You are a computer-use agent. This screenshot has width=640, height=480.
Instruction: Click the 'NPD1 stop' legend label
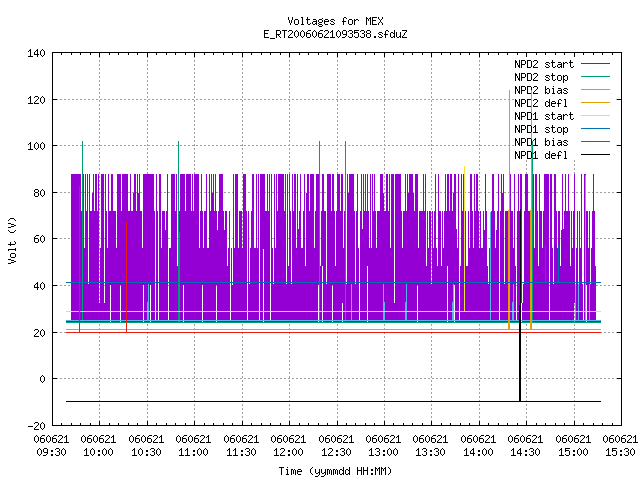pyautogui.click(x=541, y=129)
